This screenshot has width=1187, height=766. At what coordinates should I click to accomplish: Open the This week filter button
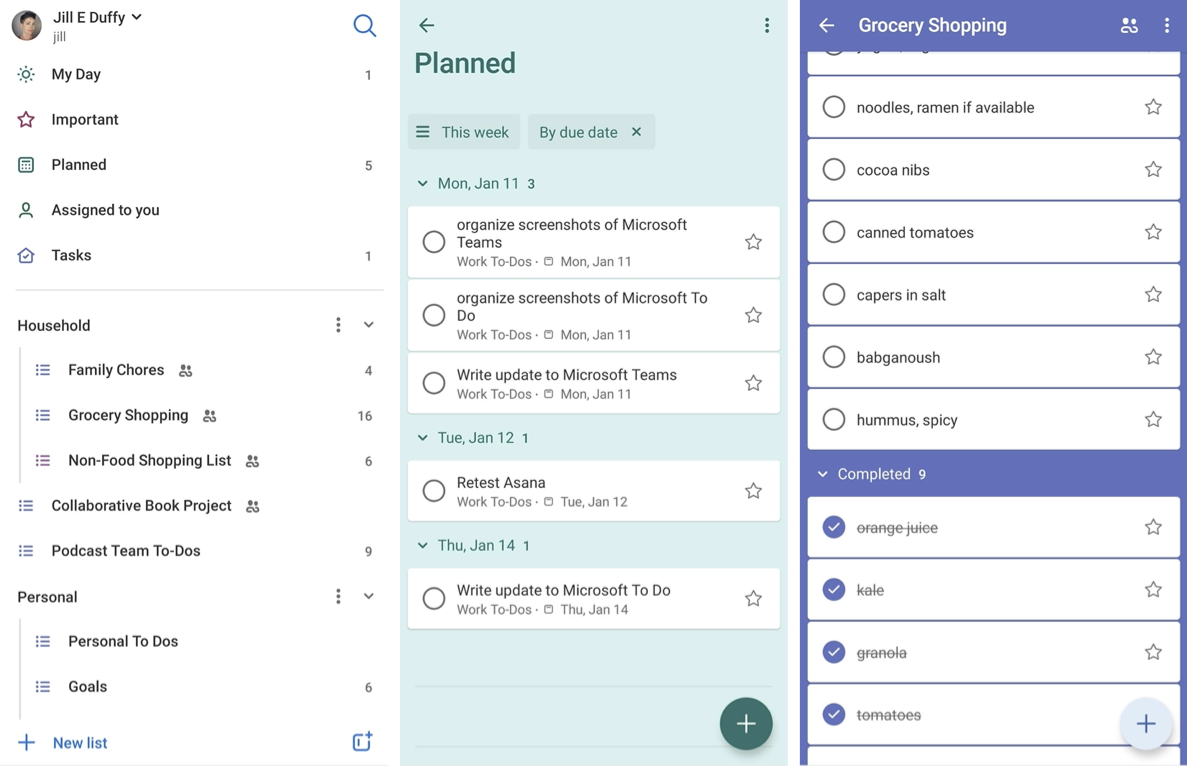pos(463,132)
